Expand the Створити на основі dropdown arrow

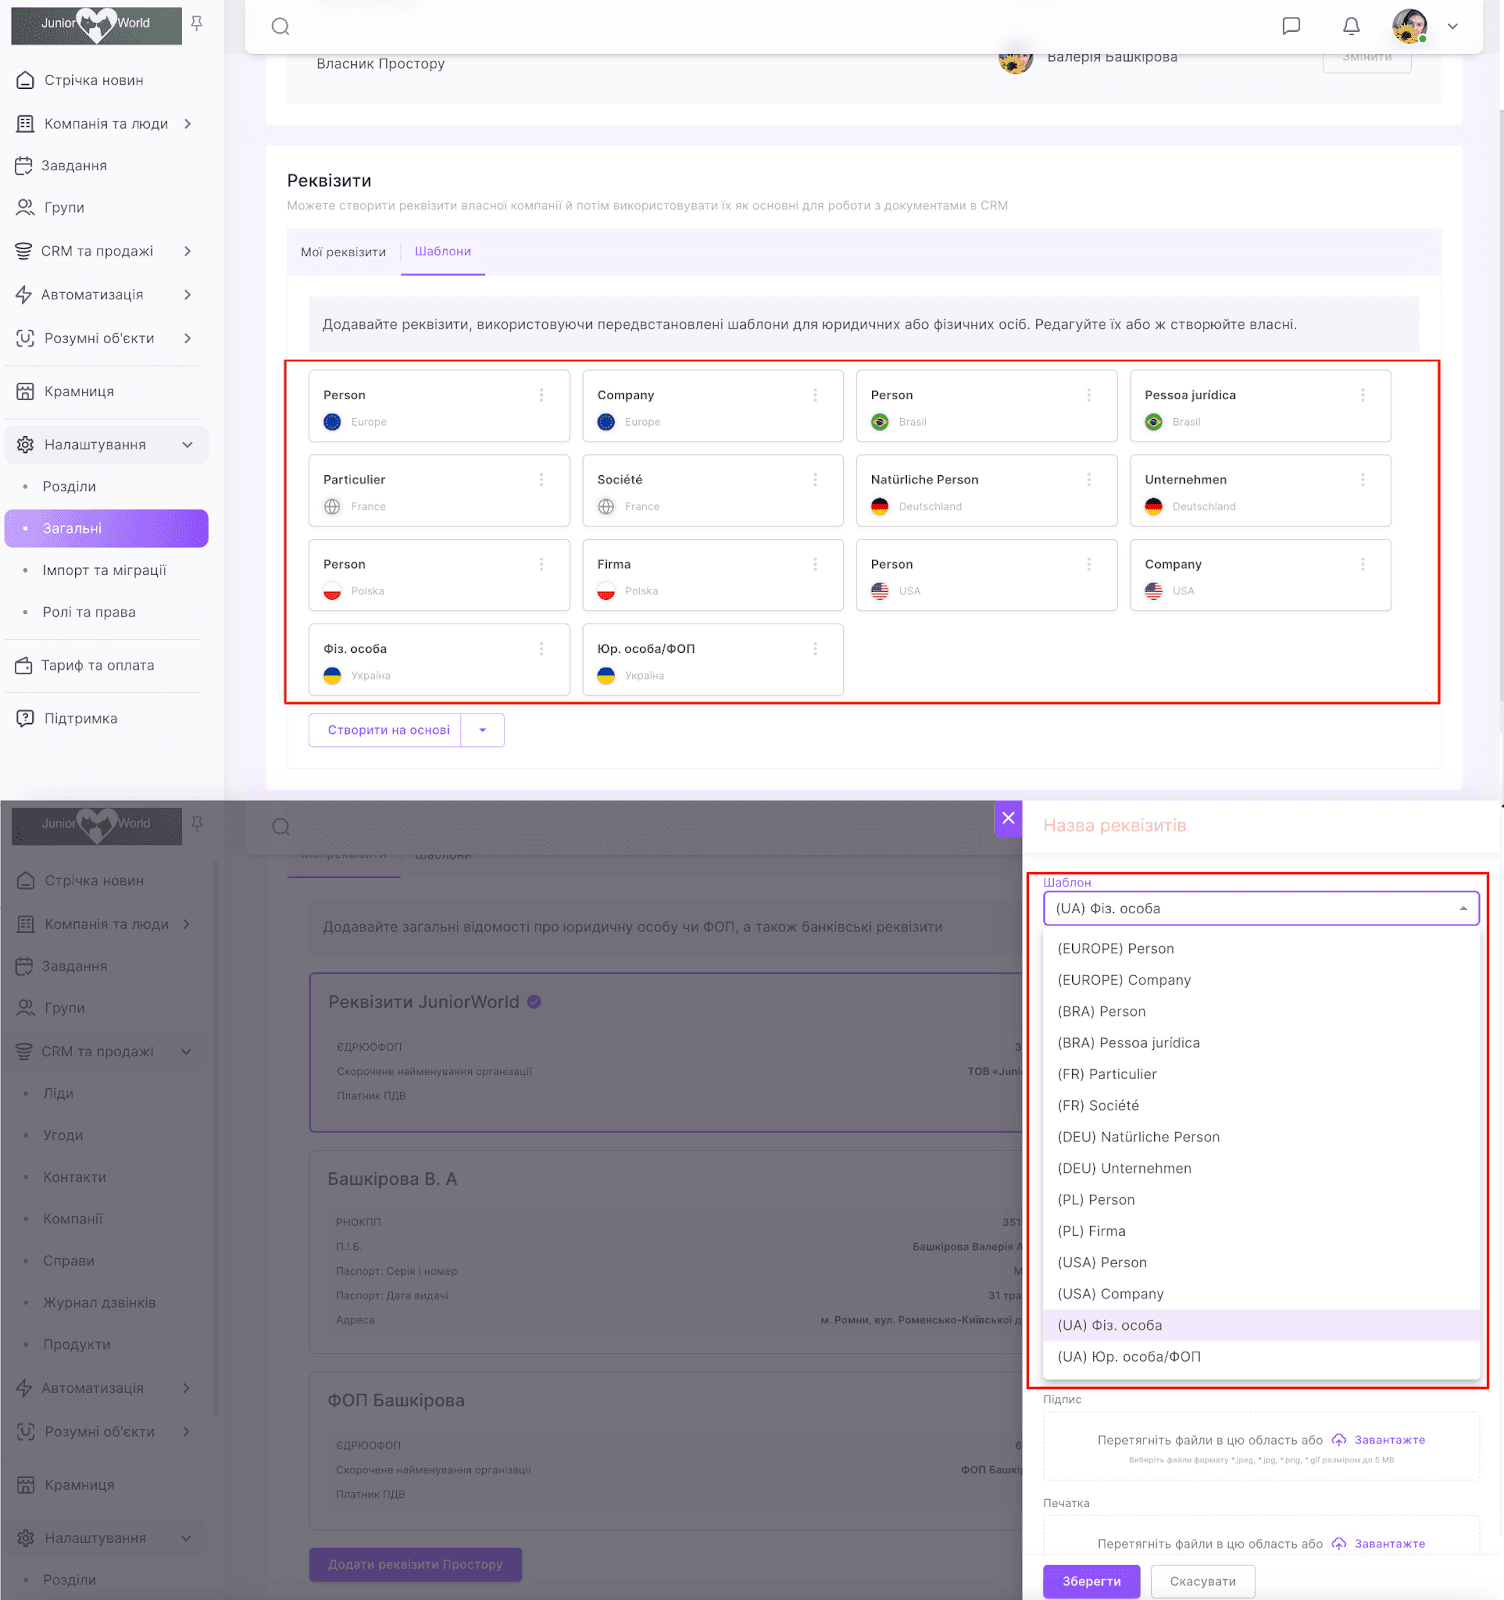(x=483, y=730)
